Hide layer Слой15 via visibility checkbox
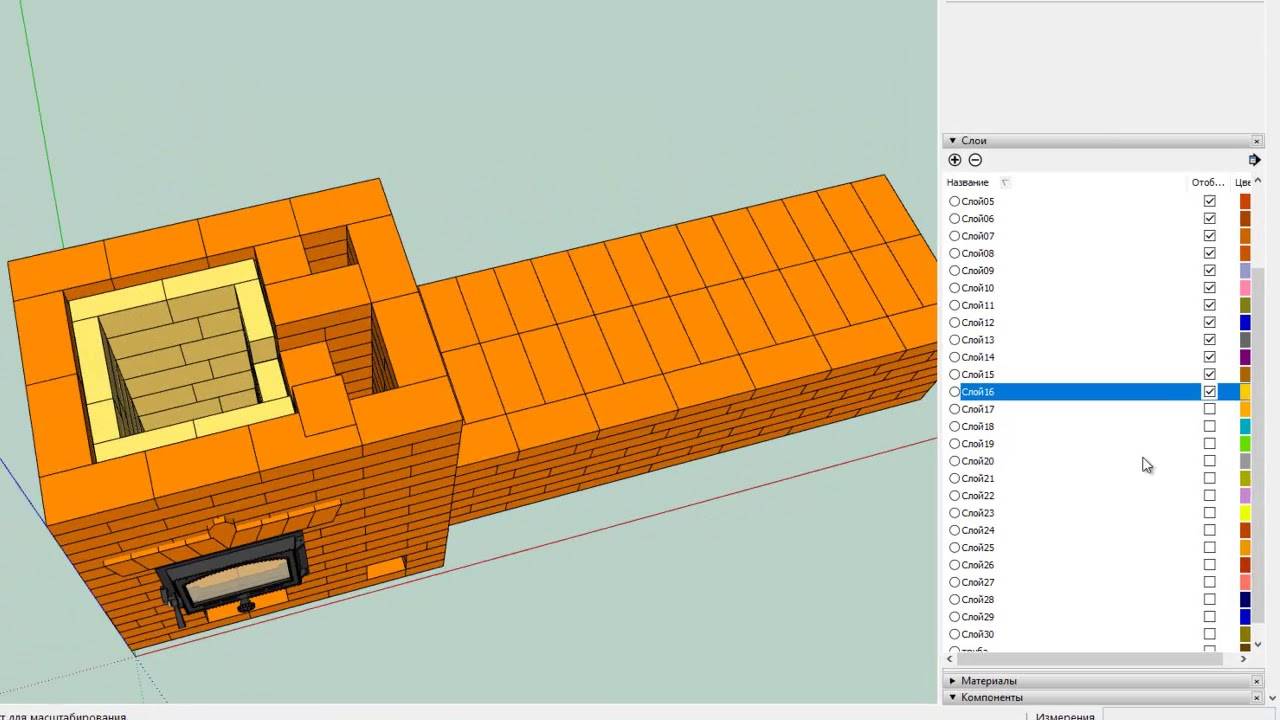 [1209, 374]
